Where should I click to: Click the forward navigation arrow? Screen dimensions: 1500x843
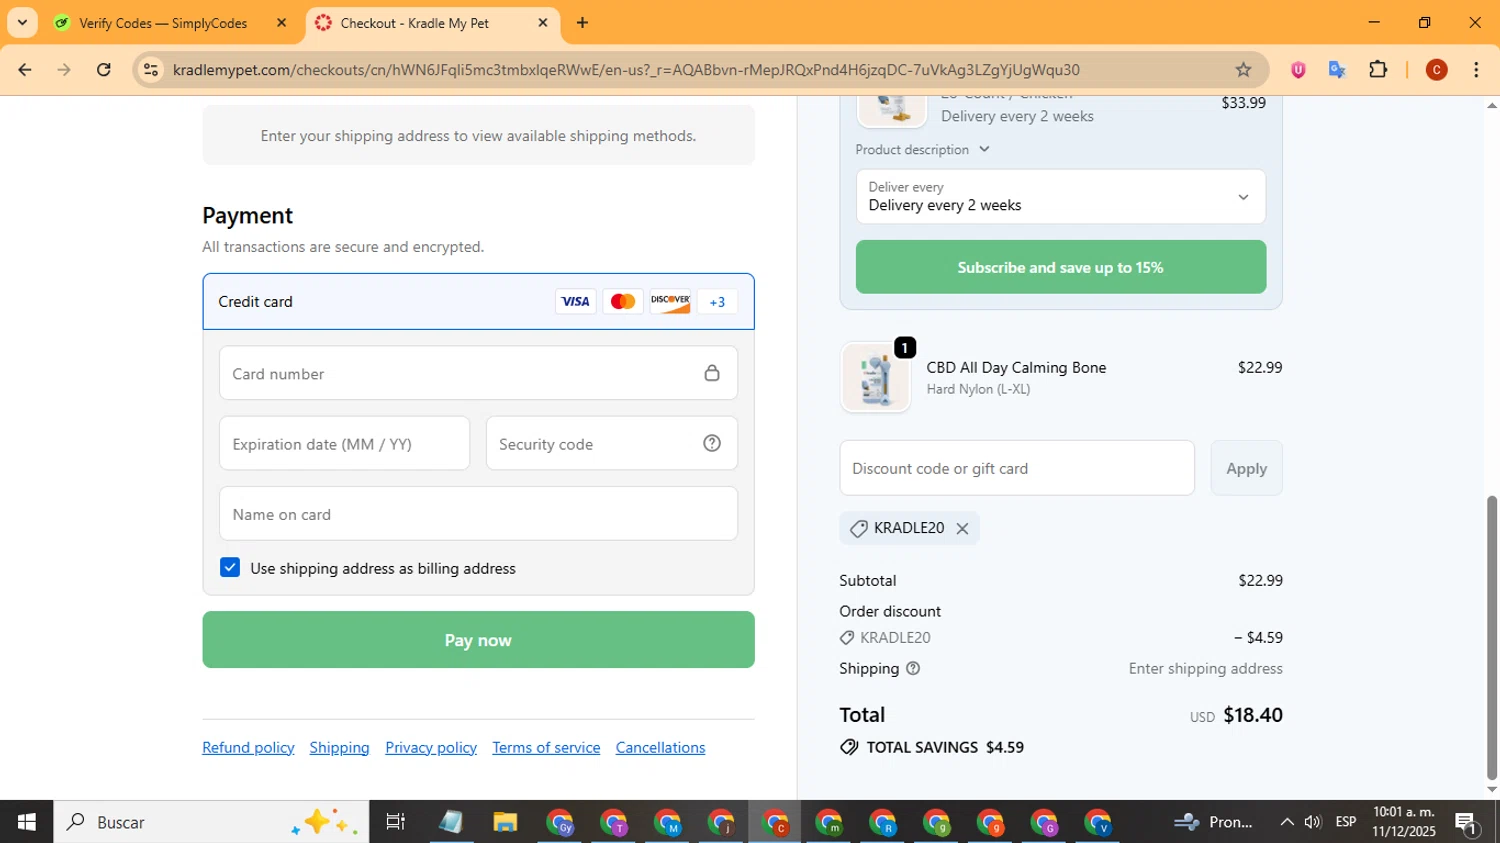(x=64, y=69)
